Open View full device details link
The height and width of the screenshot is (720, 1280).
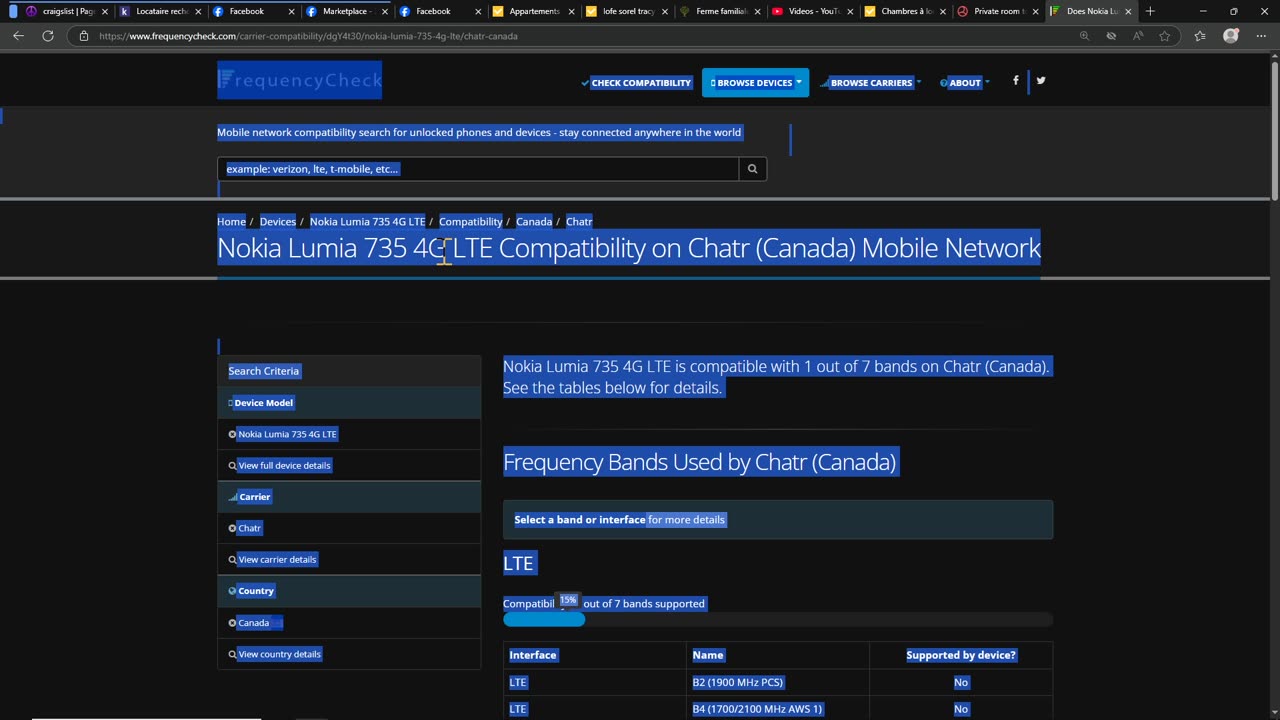(x=284, y=466)
